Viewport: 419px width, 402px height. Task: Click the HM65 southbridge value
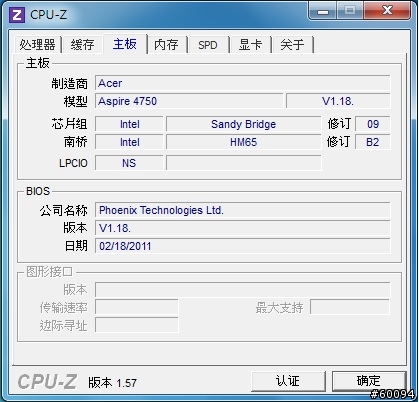244,142
